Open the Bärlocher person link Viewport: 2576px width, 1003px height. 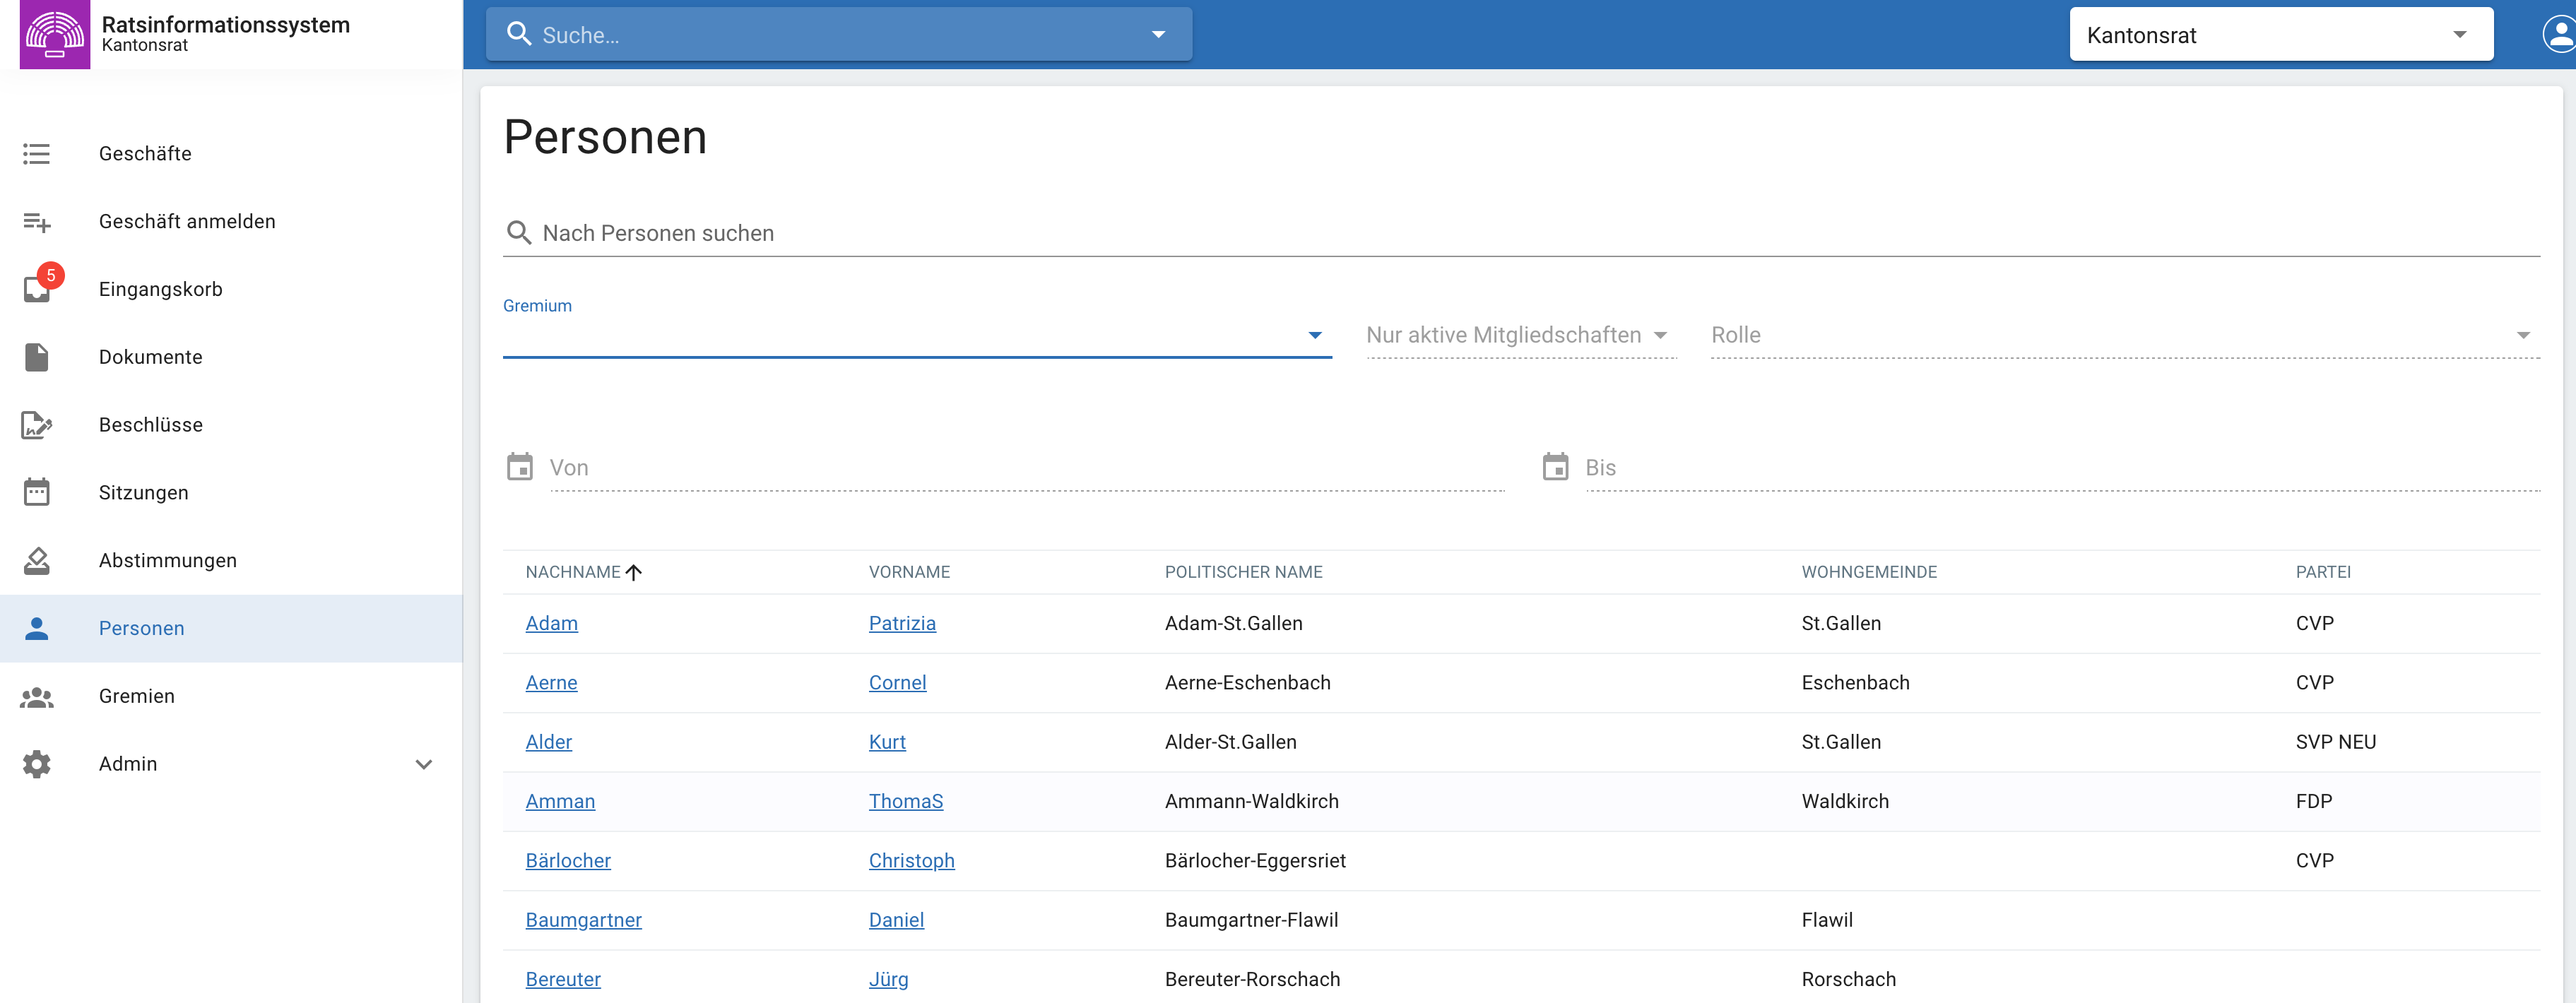[x=567, y=861]
